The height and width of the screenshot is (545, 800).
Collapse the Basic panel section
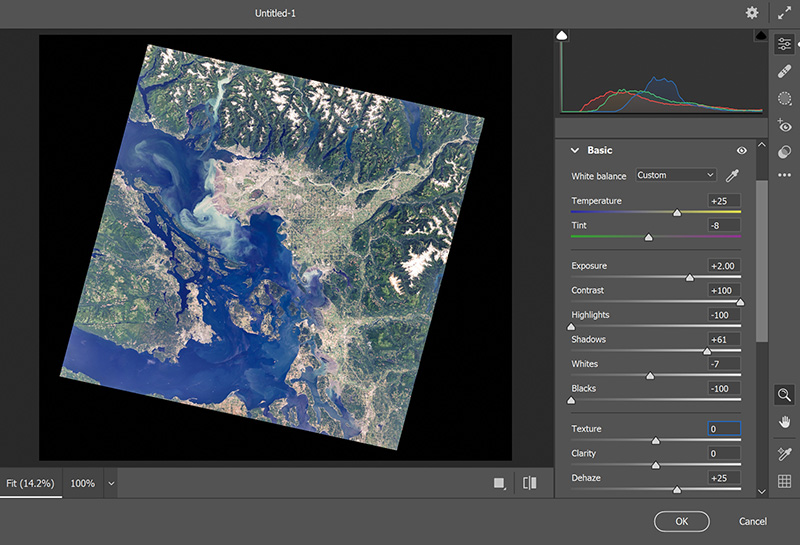tap(575, 150)
